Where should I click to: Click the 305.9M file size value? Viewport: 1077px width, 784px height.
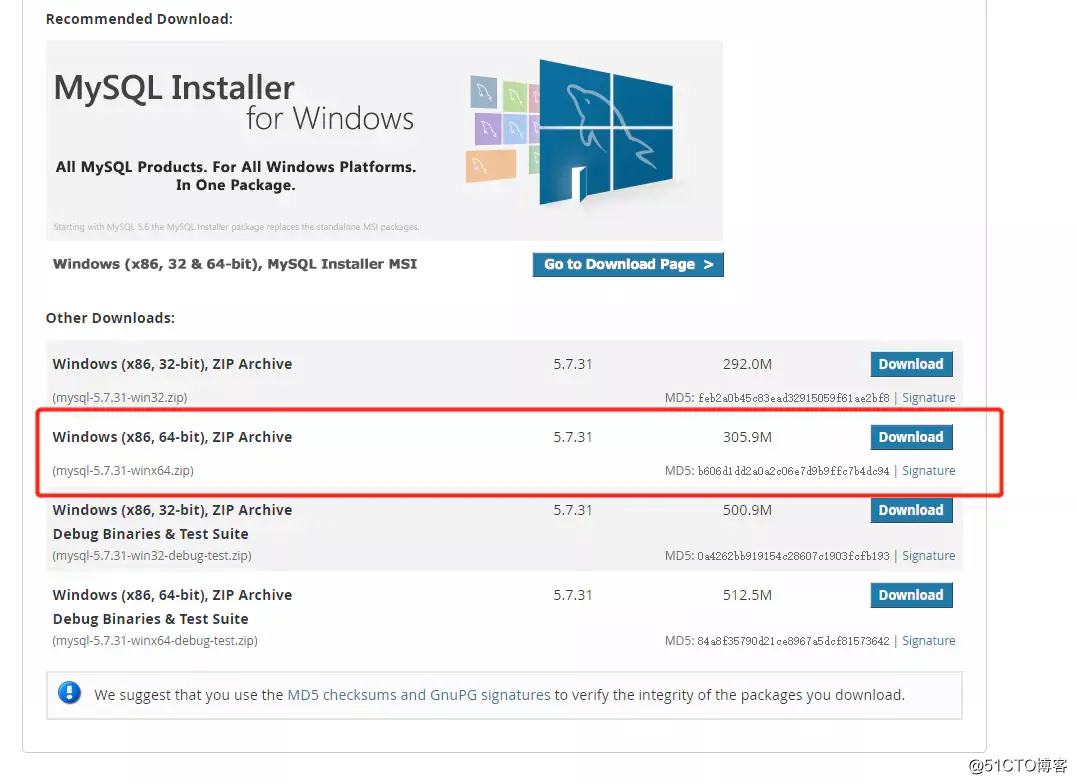[747, 437]
